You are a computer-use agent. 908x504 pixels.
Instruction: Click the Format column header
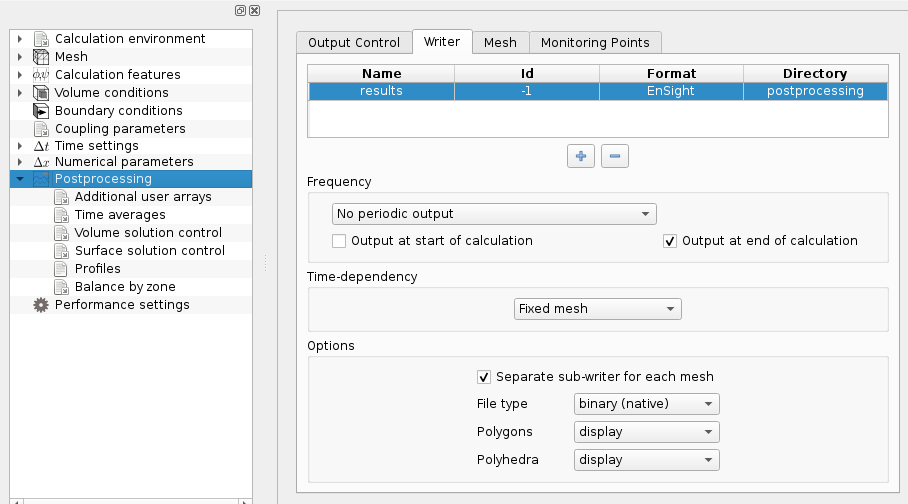[671, 74]
